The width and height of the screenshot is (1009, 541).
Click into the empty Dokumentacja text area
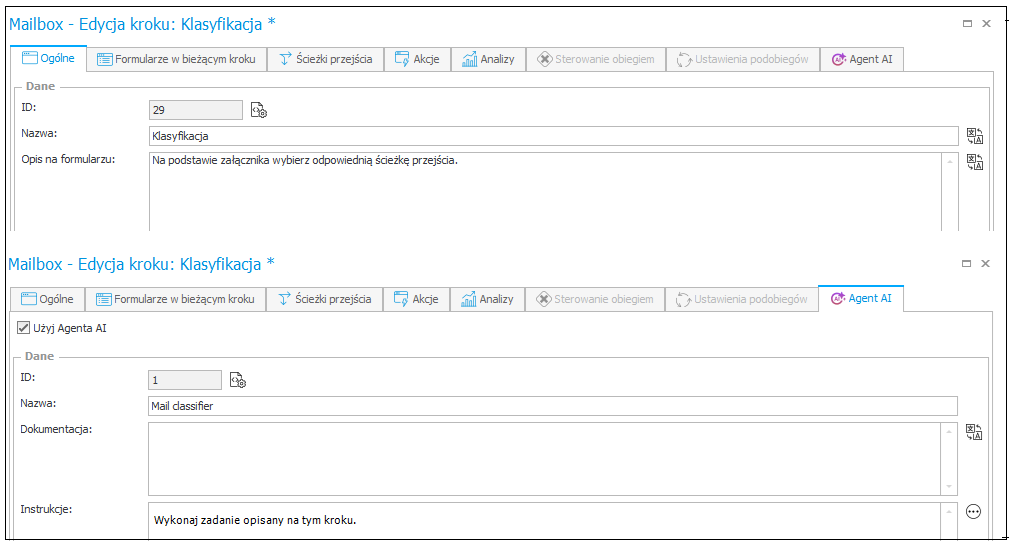[545, 458]
